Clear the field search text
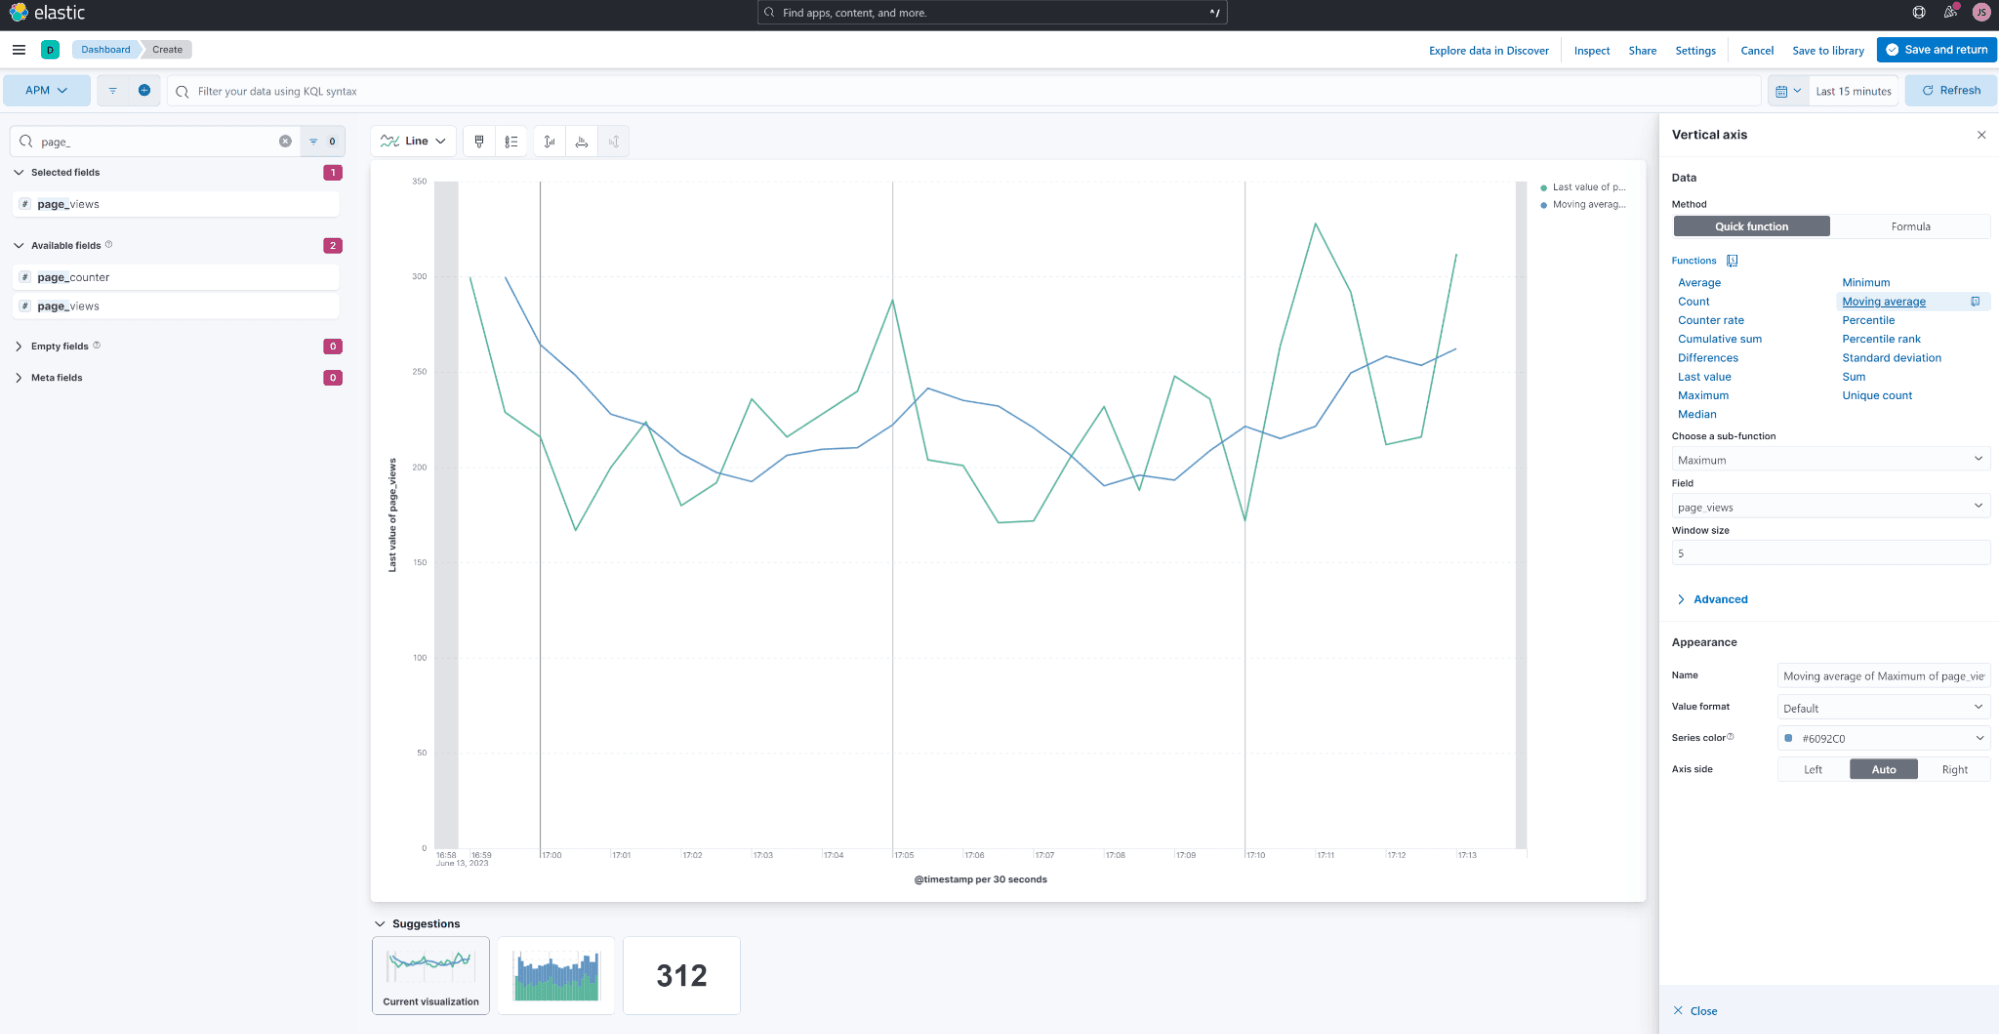1999x1034 pixels. pos(285,141)
